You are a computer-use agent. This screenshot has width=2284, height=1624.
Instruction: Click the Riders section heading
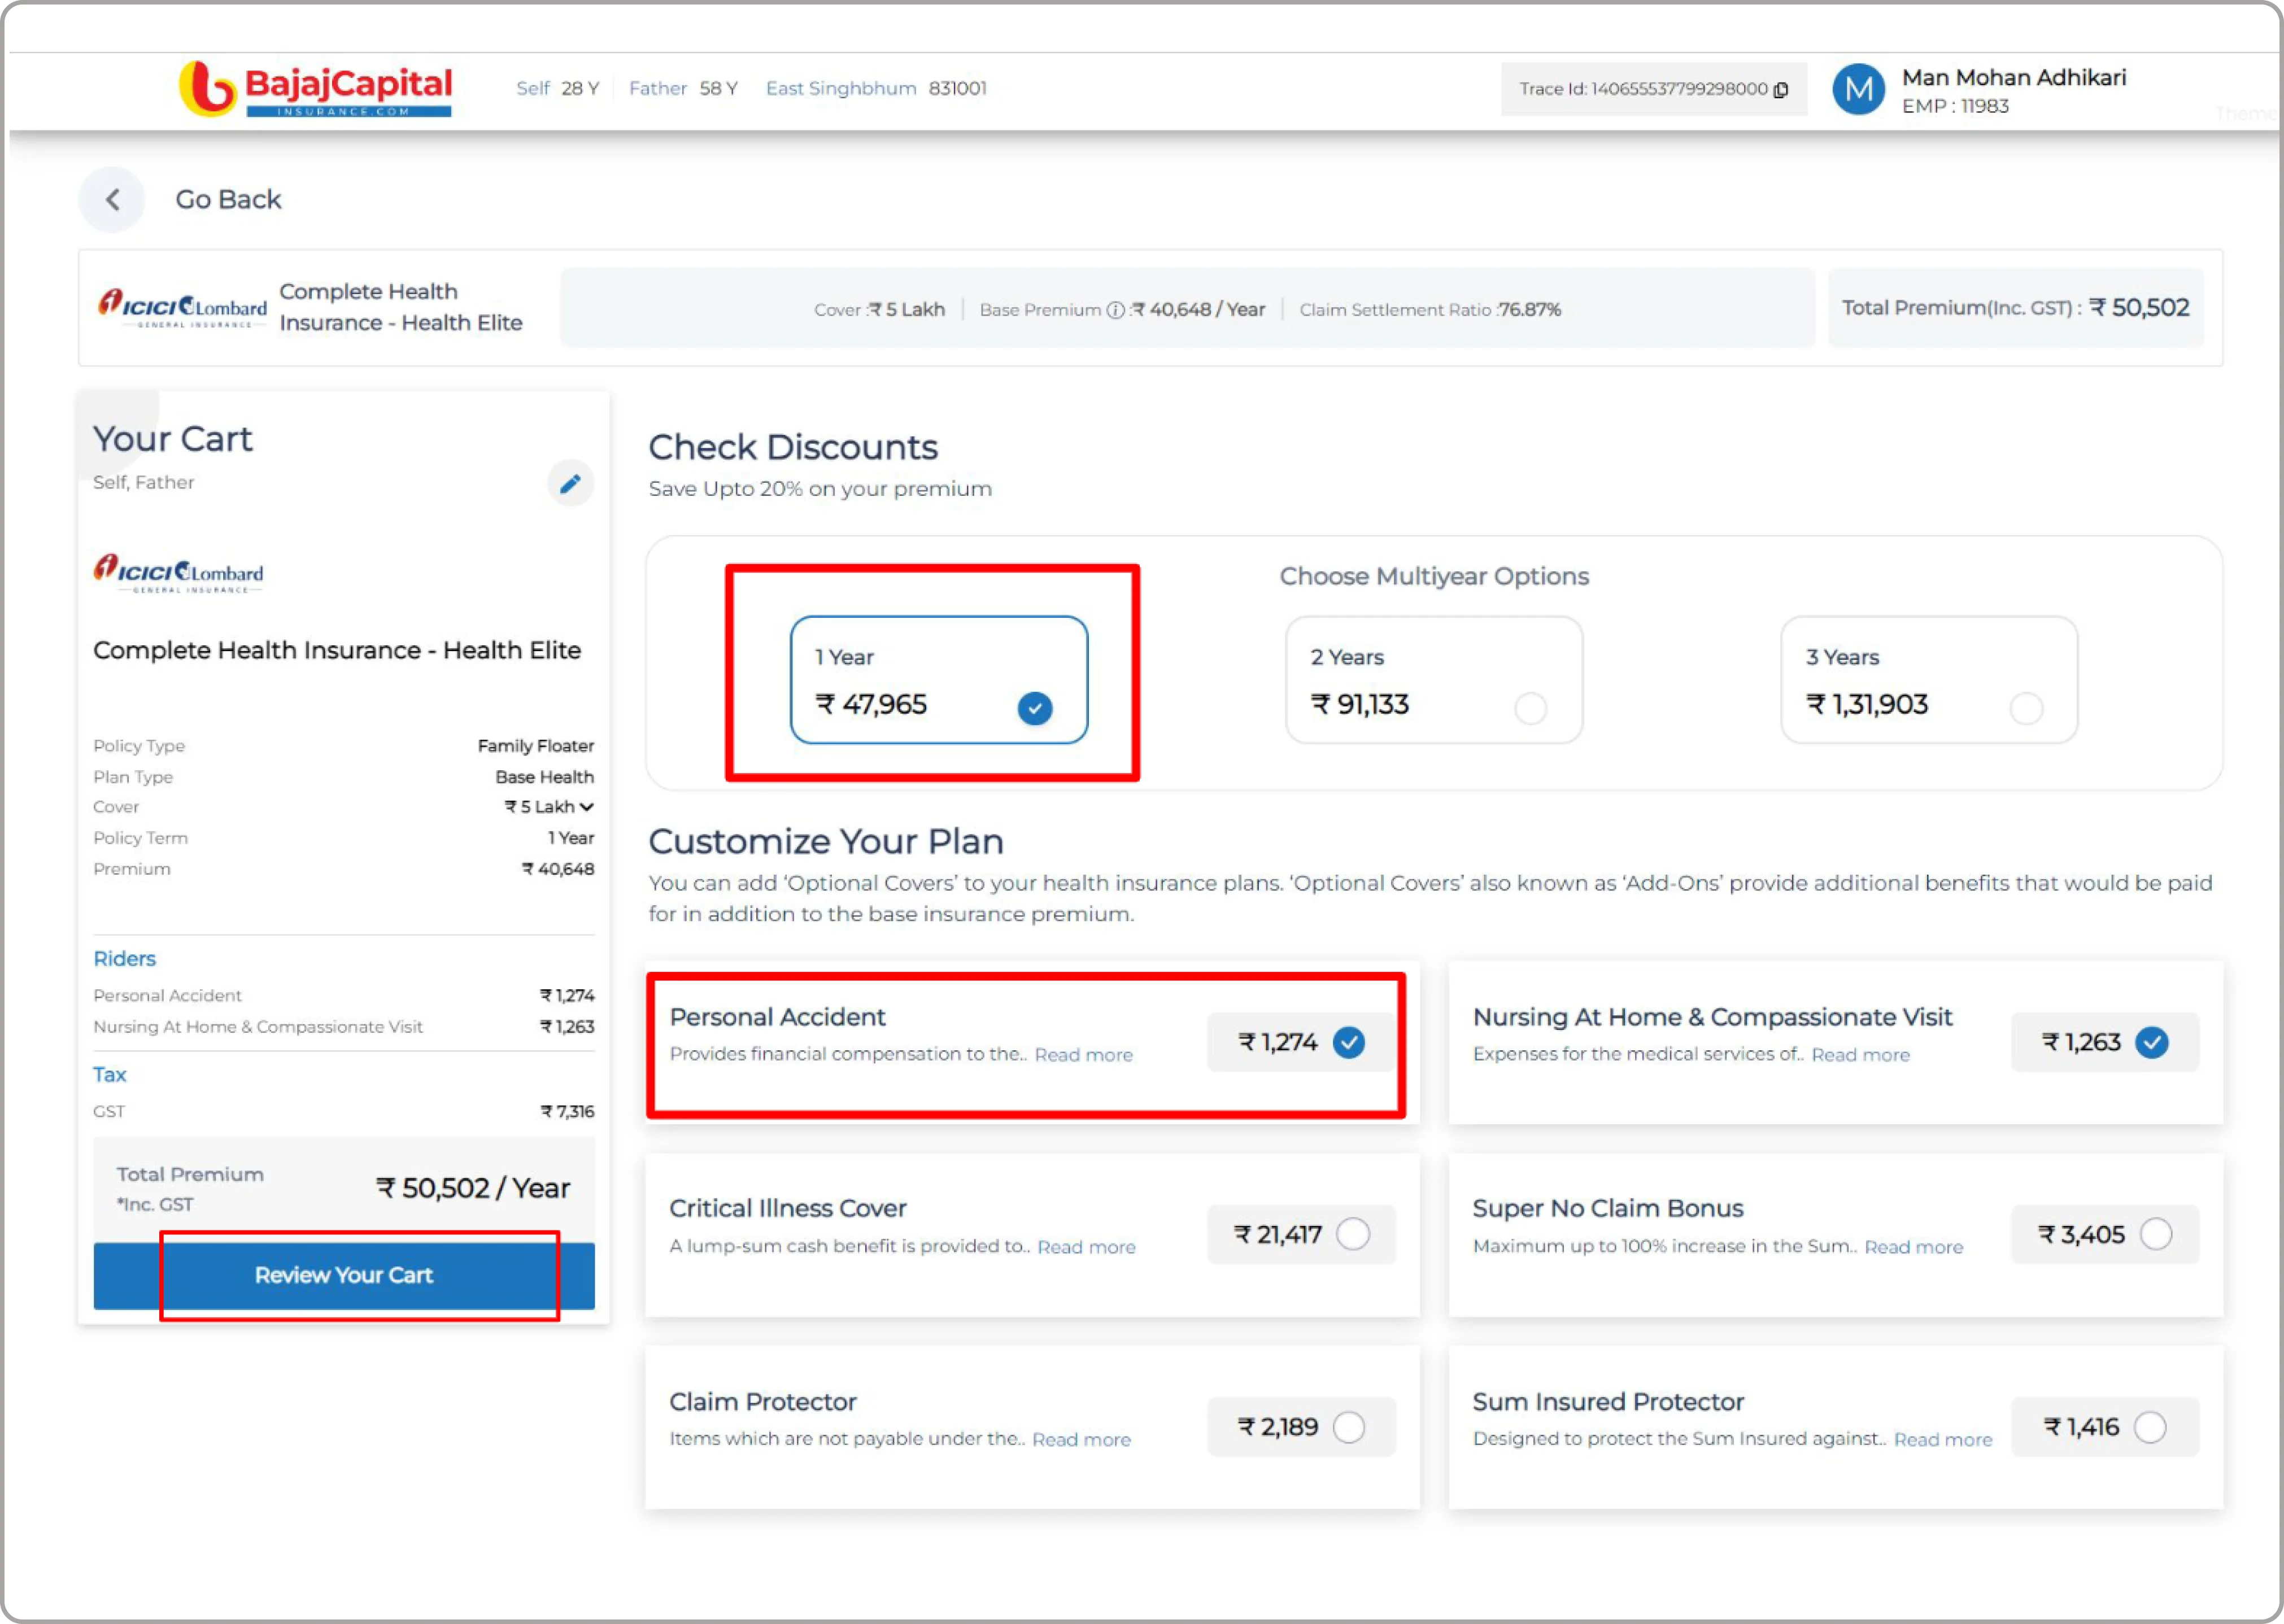(x=124, y=959)
